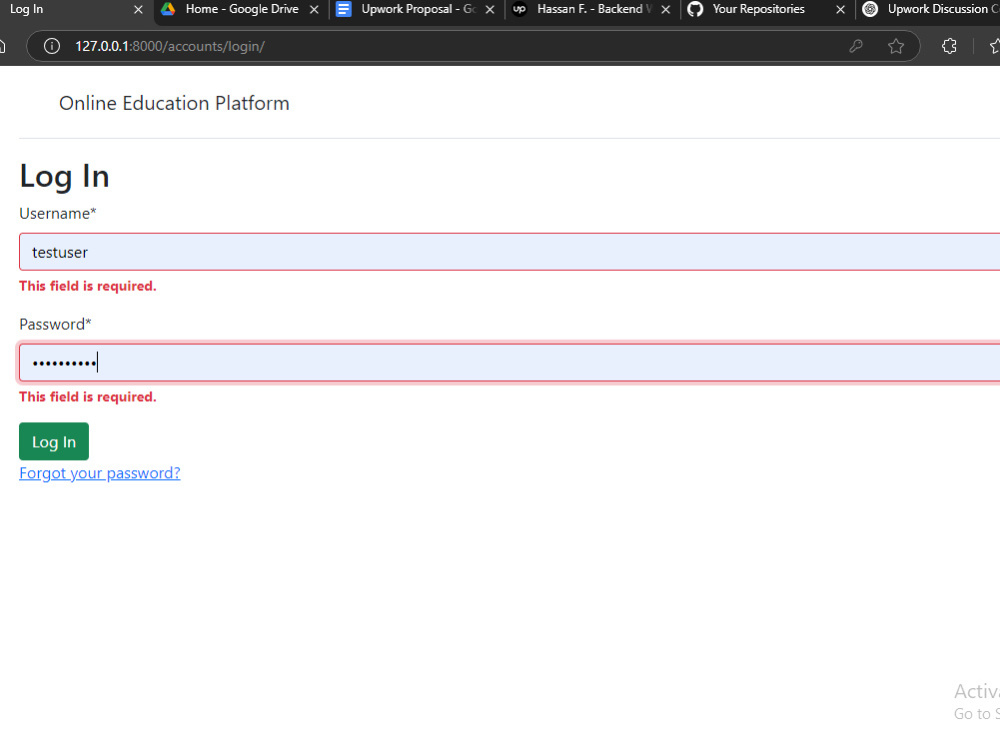Viewport: 1000px width, 750px height.
Task: Close the Upwork Proposal tab
Action: (x=490, y=10)
